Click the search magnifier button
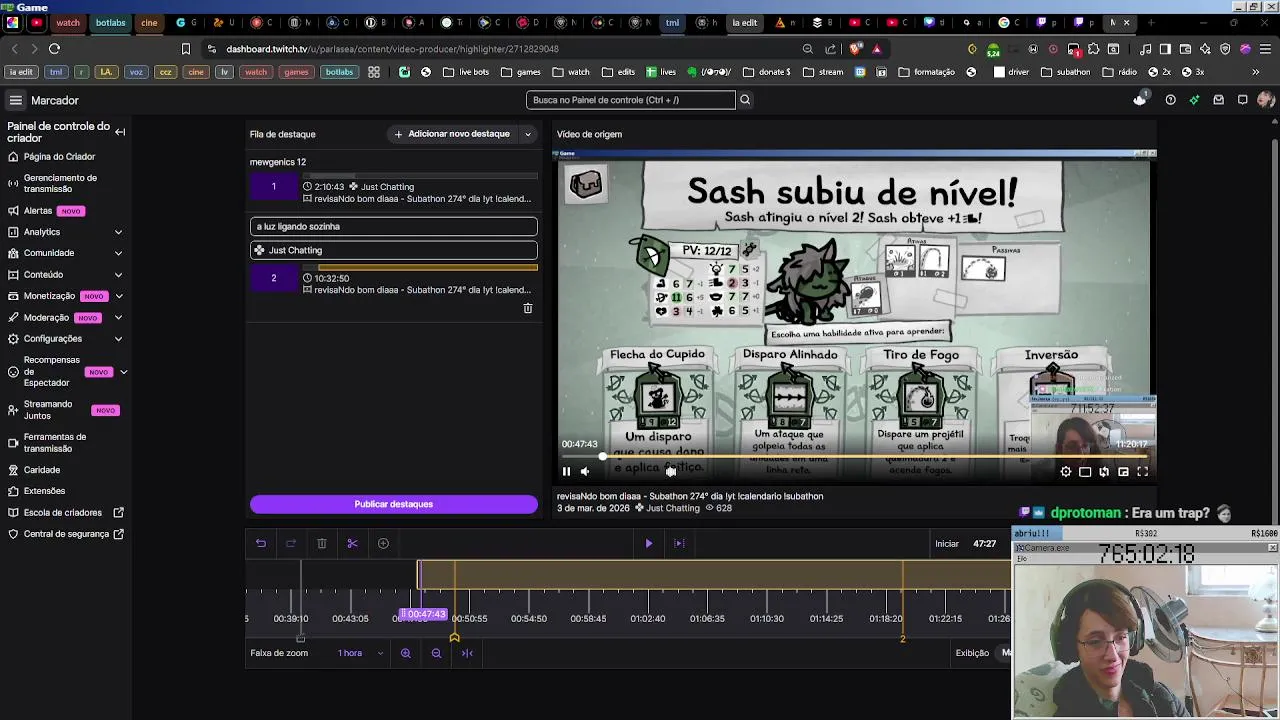The width and height of the screenshot is (1280, 720). pos(744,100)
